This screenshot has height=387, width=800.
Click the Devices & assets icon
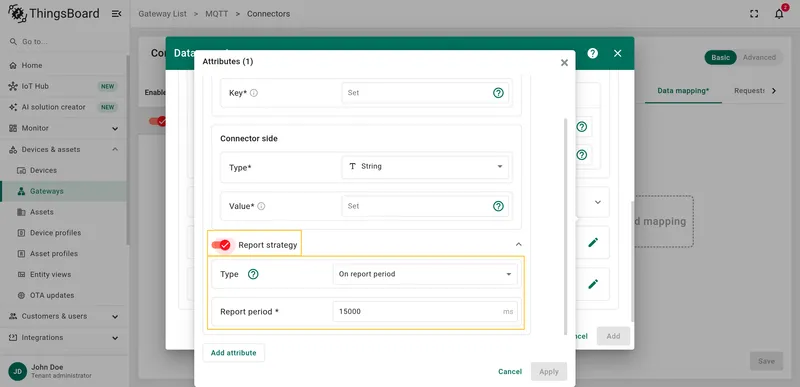tap(13, 149)
